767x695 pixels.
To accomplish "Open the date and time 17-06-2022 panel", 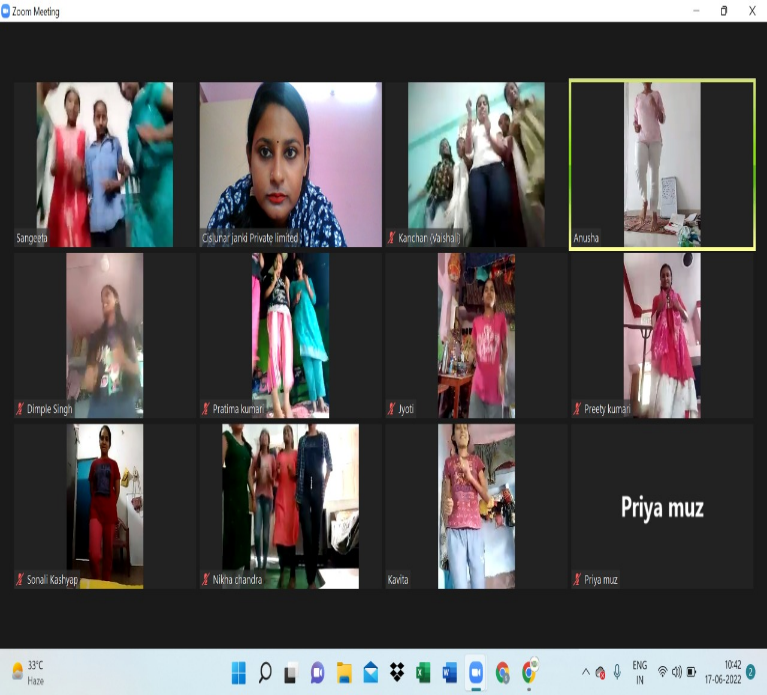I will click(x=732, y=672).
